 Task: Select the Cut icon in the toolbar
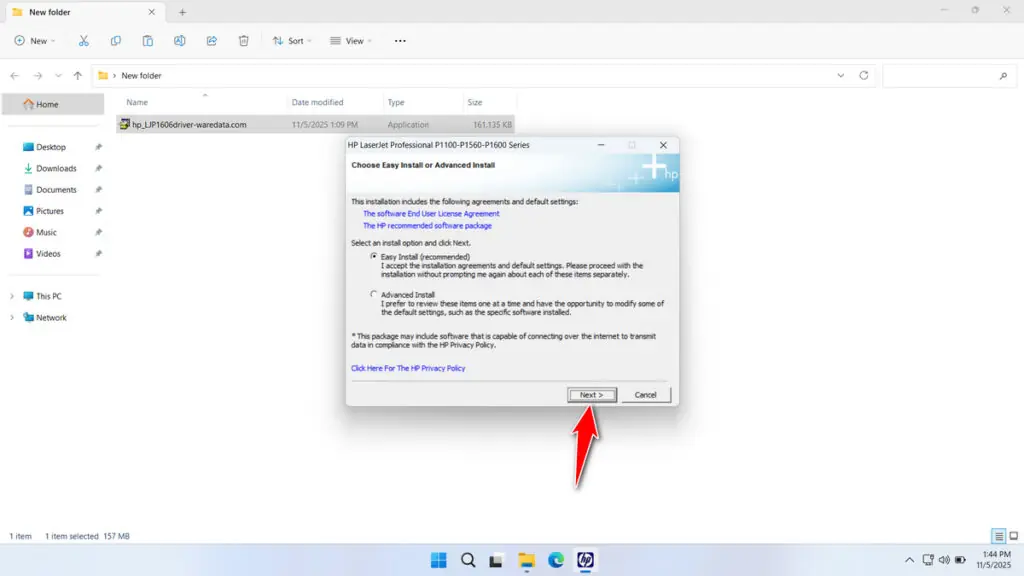click(83, 40)
